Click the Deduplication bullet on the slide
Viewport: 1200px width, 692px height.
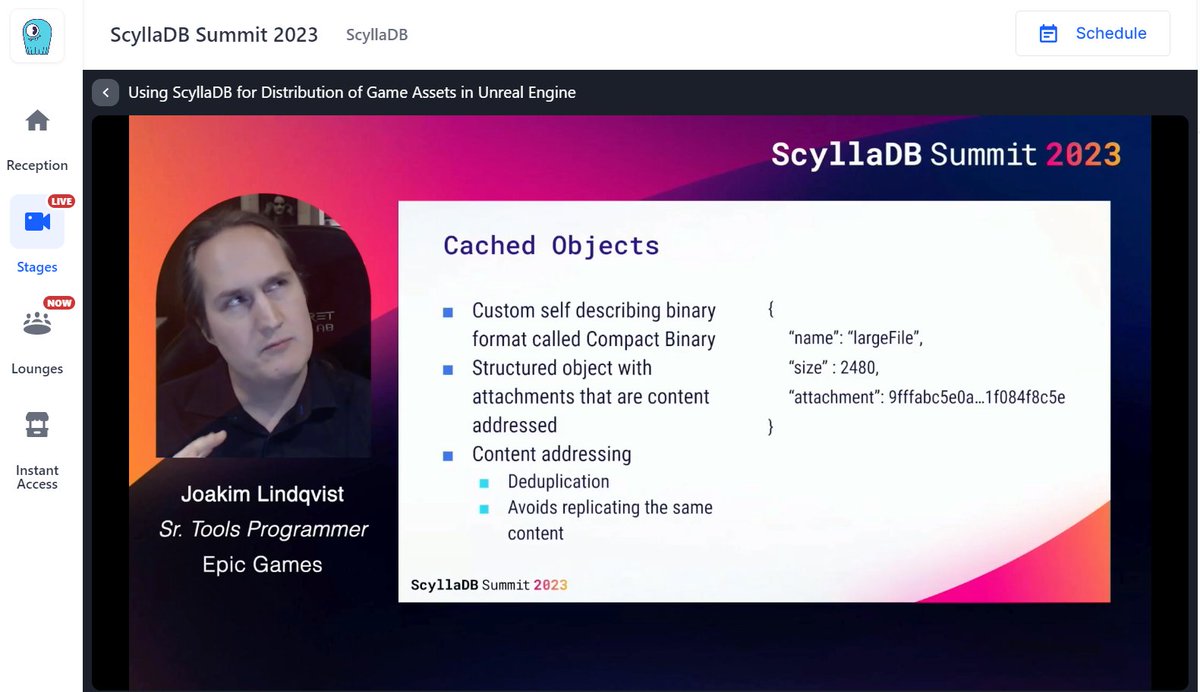pos(558,481)
